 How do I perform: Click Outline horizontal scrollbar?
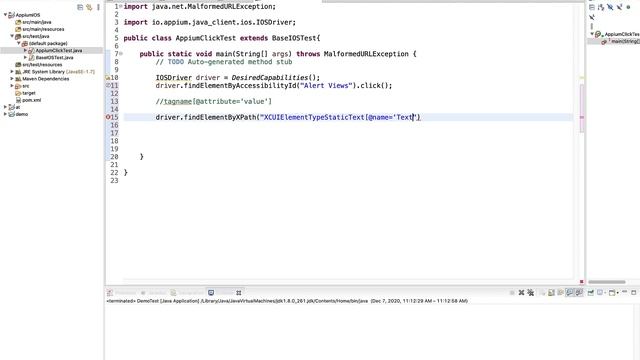pyautogui.click(x=607, y=282)
